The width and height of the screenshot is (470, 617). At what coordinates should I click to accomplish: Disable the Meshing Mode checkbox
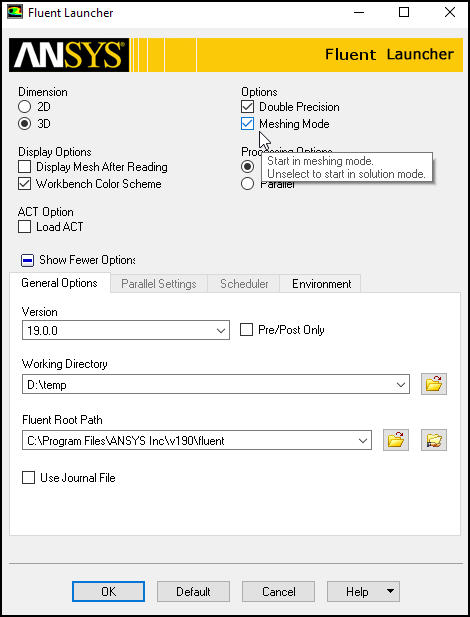(247, 124)
